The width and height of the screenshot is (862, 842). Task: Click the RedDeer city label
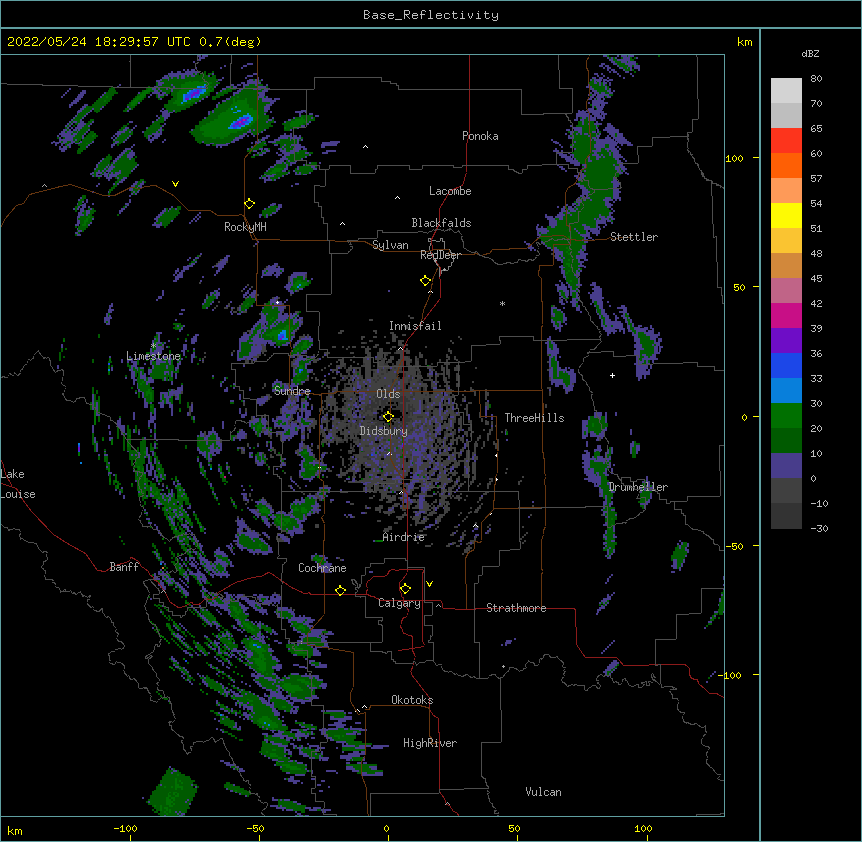[440, 255]
